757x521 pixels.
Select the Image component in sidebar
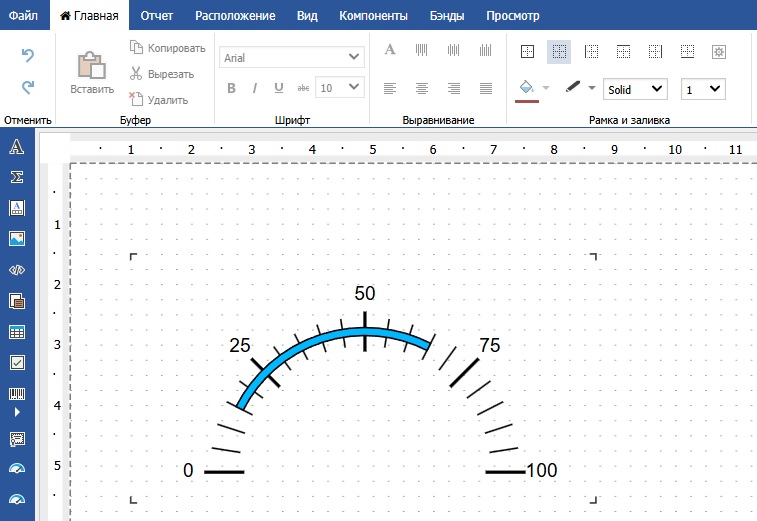tap(16, 239)
